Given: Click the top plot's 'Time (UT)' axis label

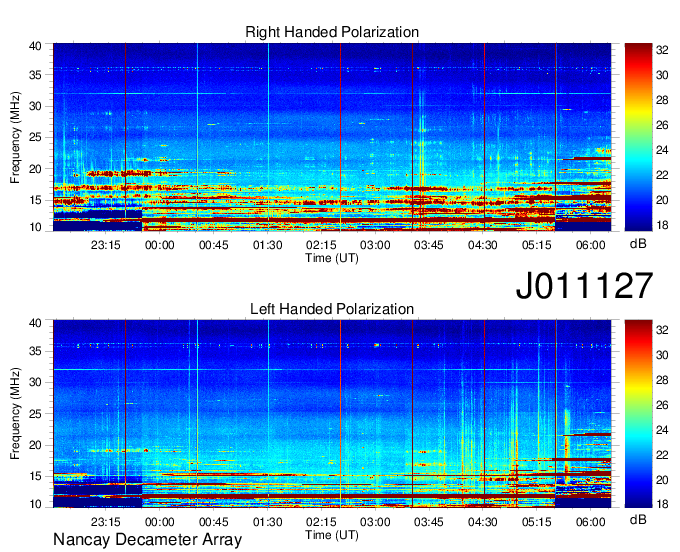Looking at the screenshot, I should point(332,258).
